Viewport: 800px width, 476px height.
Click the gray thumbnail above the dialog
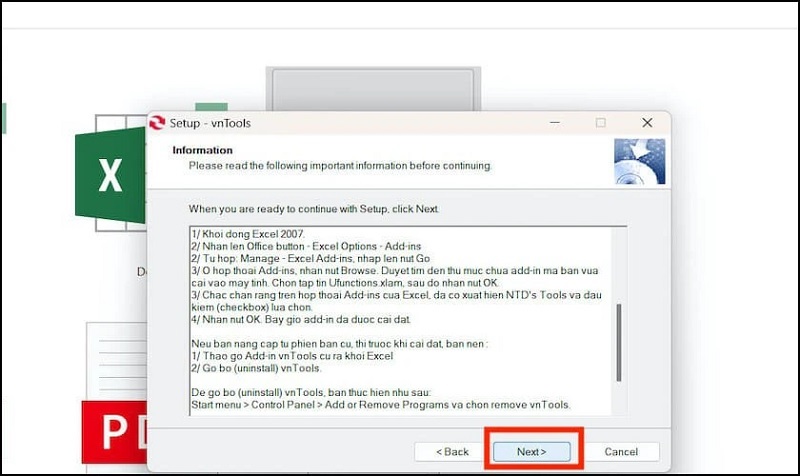pos(372,88)
